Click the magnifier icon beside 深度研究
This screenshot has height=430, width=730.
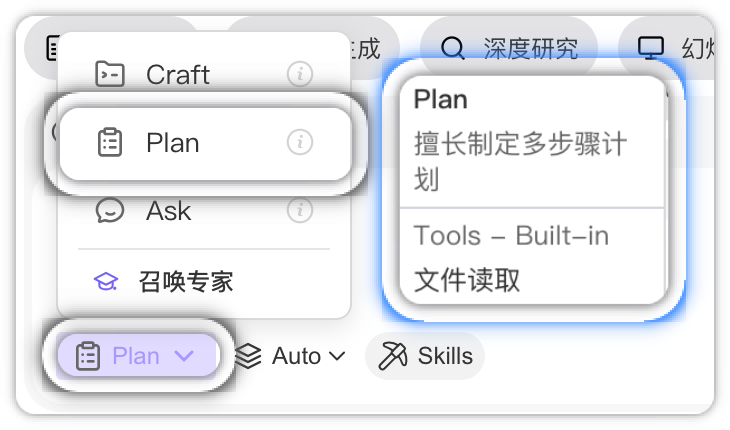coord(452,48)
